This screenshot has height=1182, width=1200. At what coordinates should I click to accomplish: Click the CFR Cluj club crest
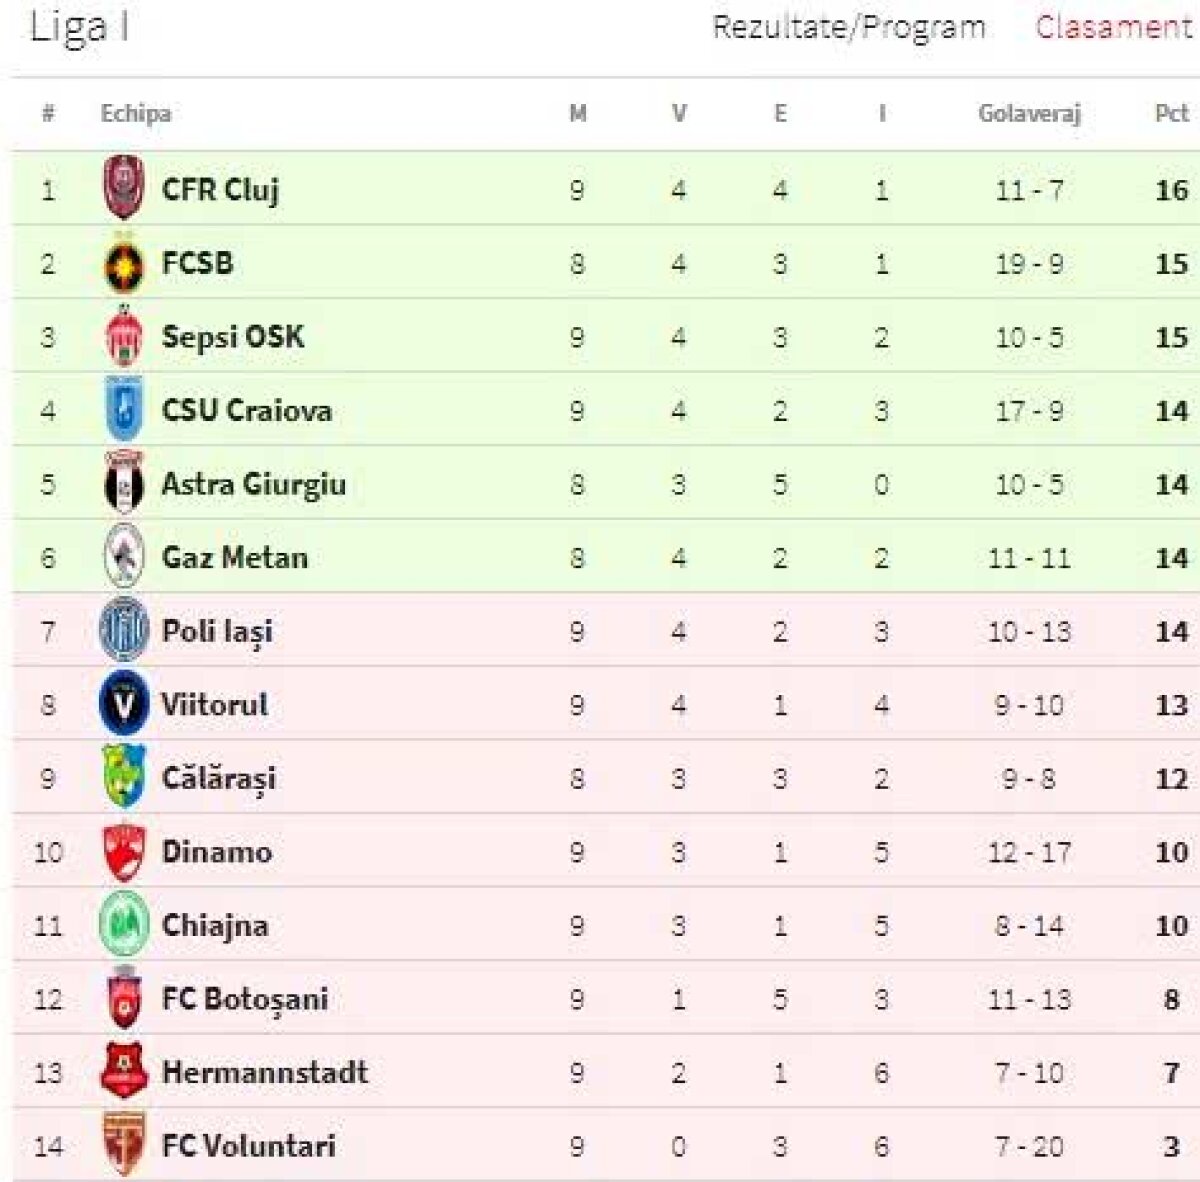tap(124, 188)
